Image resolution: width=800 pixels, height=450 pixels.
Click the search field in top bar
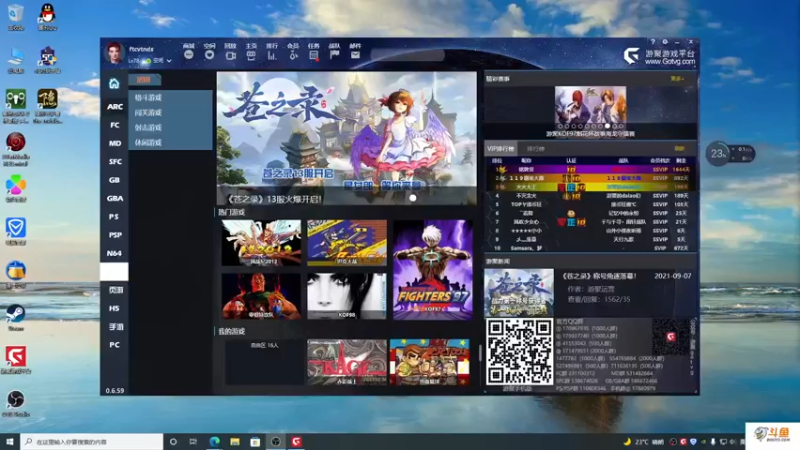tap(408, 55)
